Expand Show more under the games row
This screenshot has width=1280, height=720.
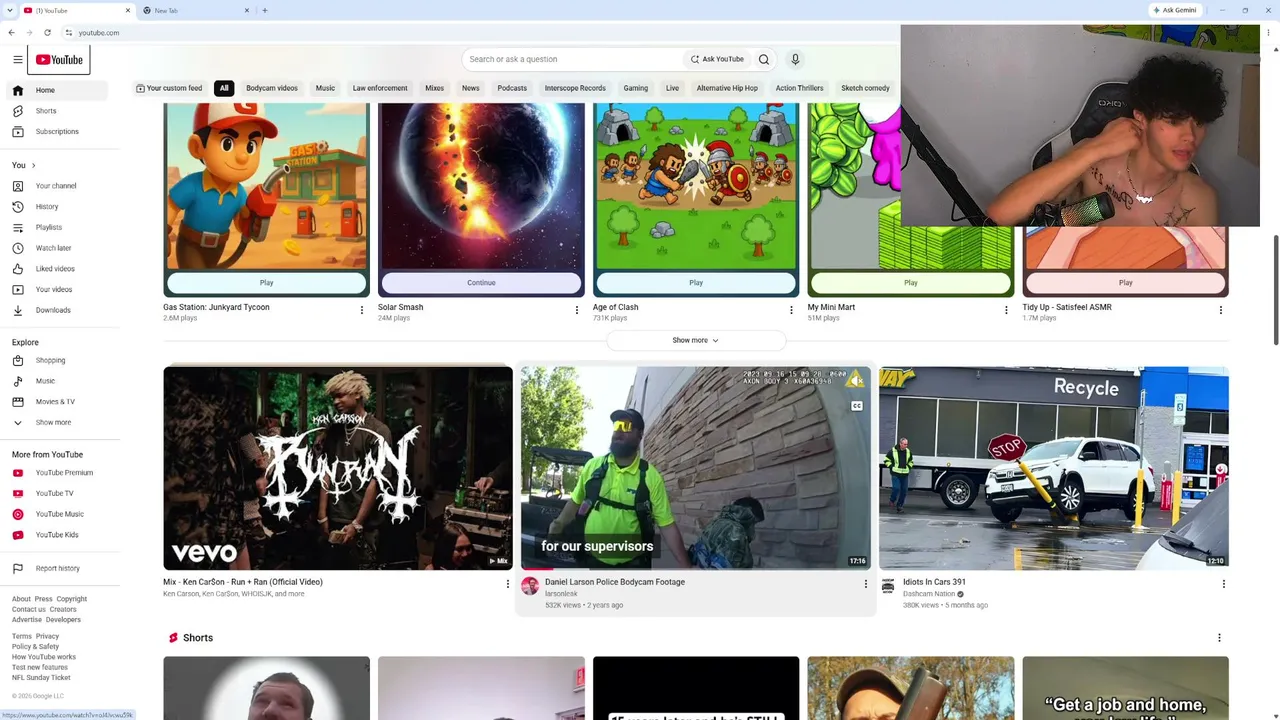pos(695,340)
